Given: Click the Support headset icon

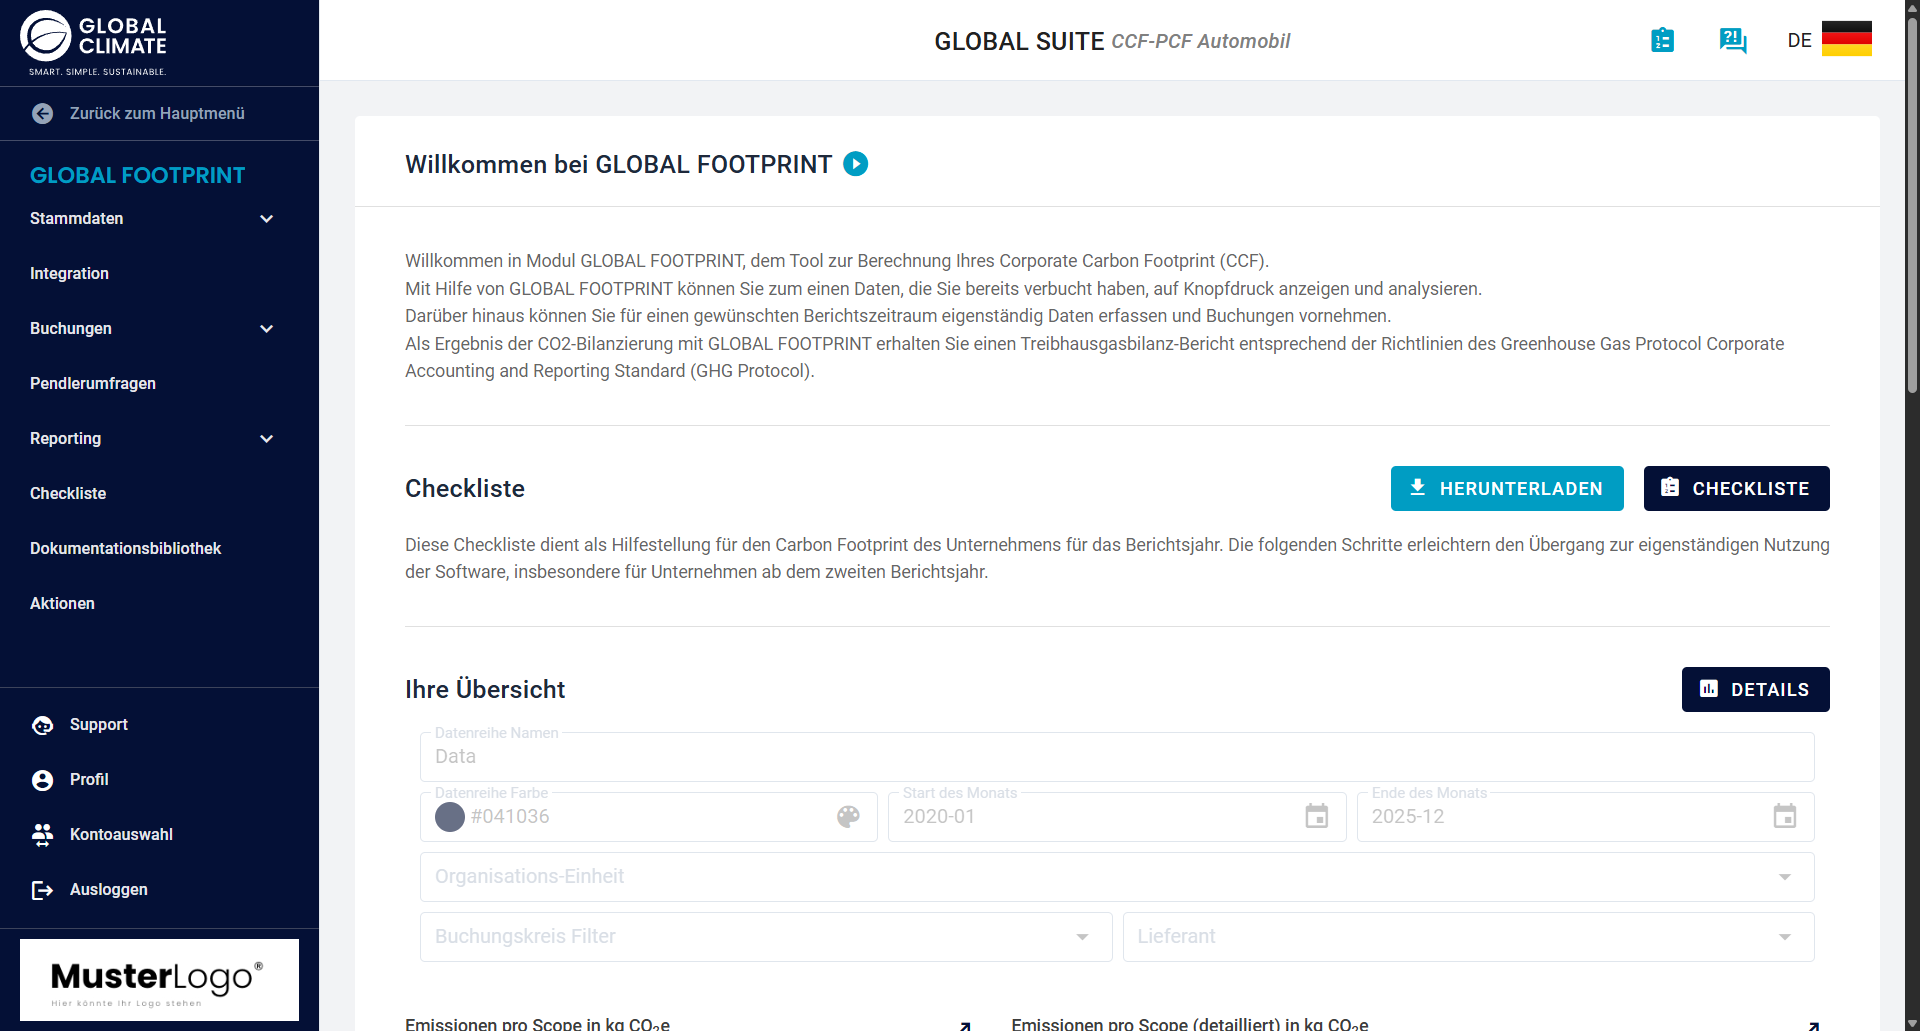Looking at the screenshot, I should pyautogui.click(x=42, y=725).
